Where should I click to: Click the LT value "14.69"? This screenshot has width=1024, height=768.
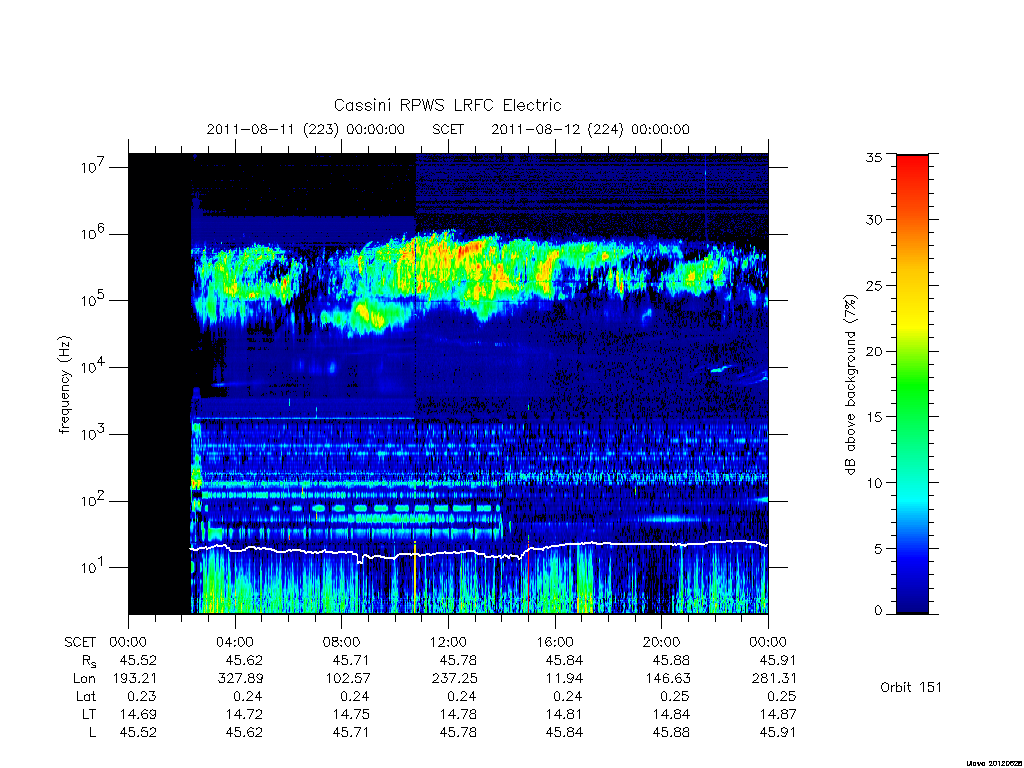[x=138, y=714]
